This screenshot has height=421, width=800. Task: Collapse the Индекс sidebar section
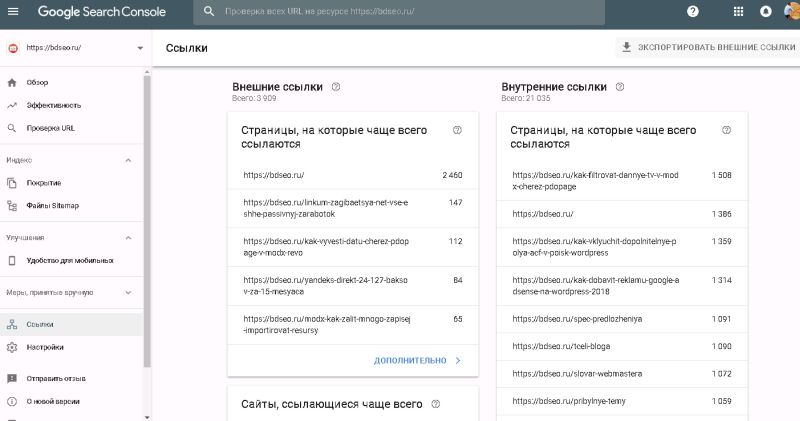pos(129,160)
